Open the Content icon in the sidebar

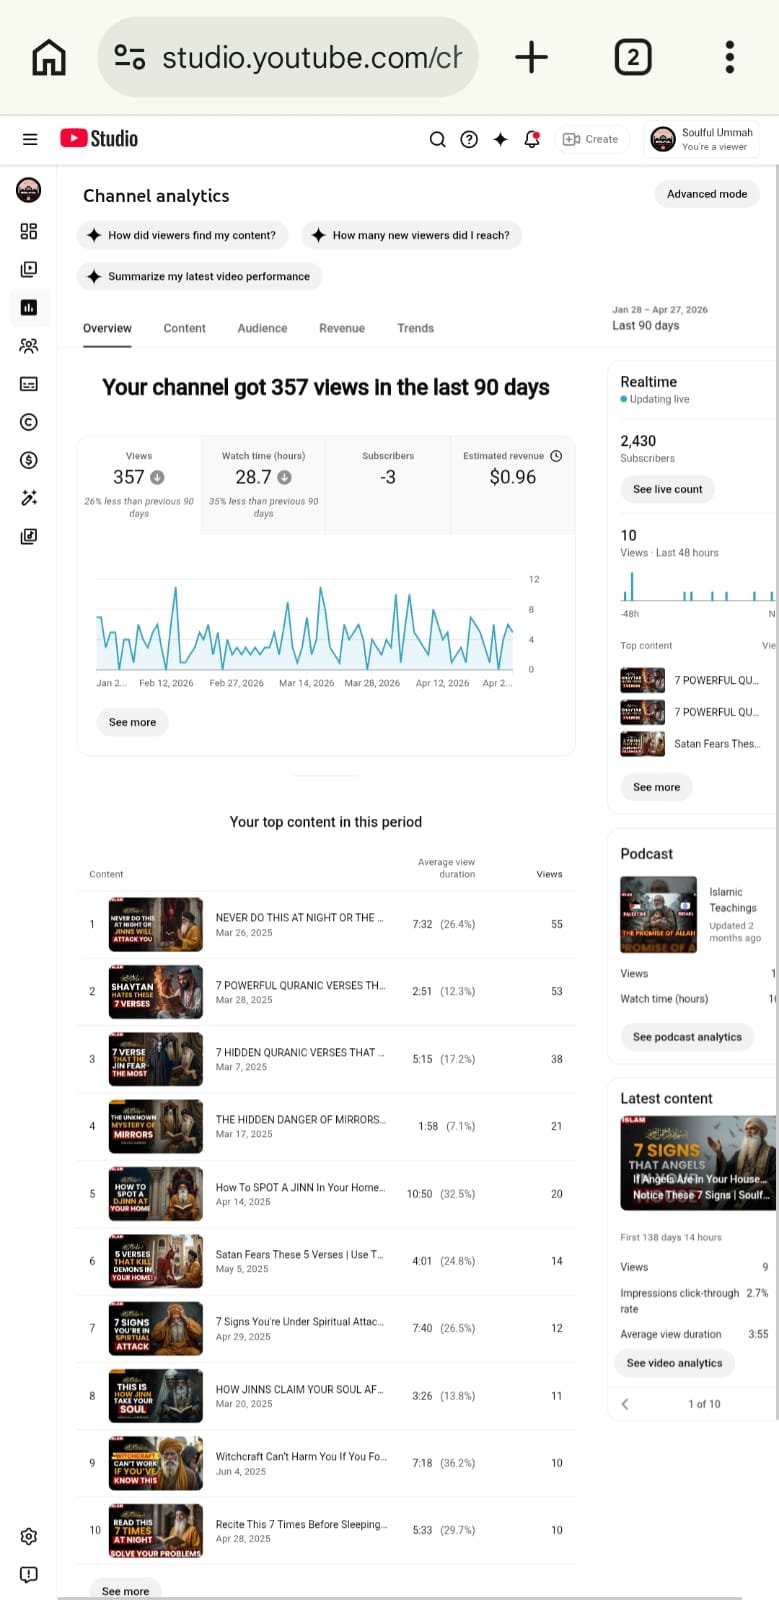29,269
